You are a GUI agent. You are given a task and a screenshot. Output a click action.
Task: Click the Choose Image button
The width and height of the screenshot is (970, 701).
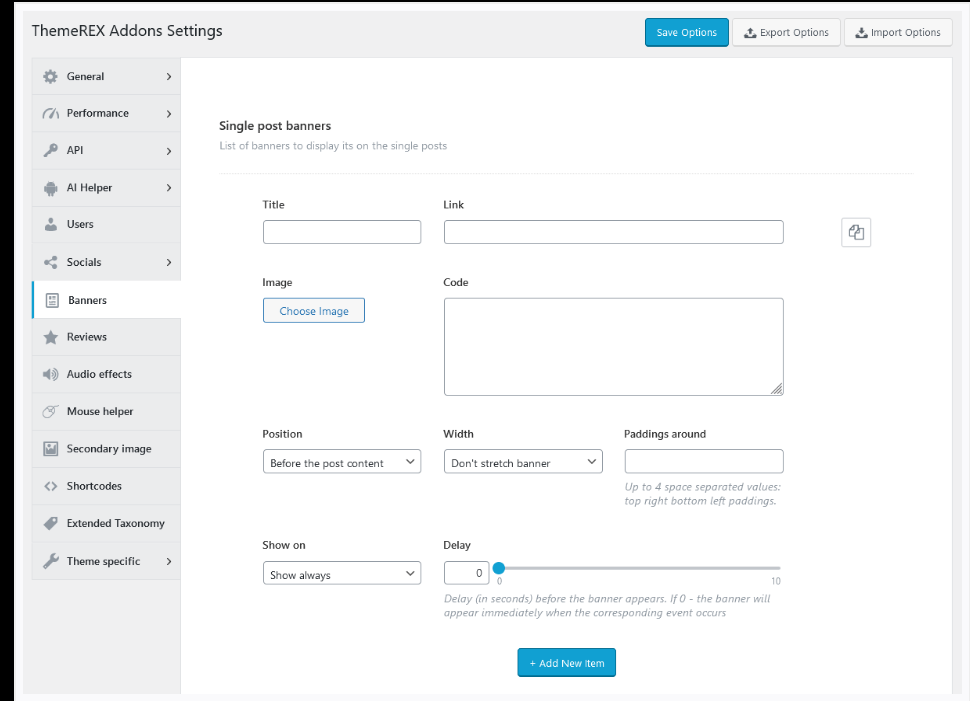(314, 311)
